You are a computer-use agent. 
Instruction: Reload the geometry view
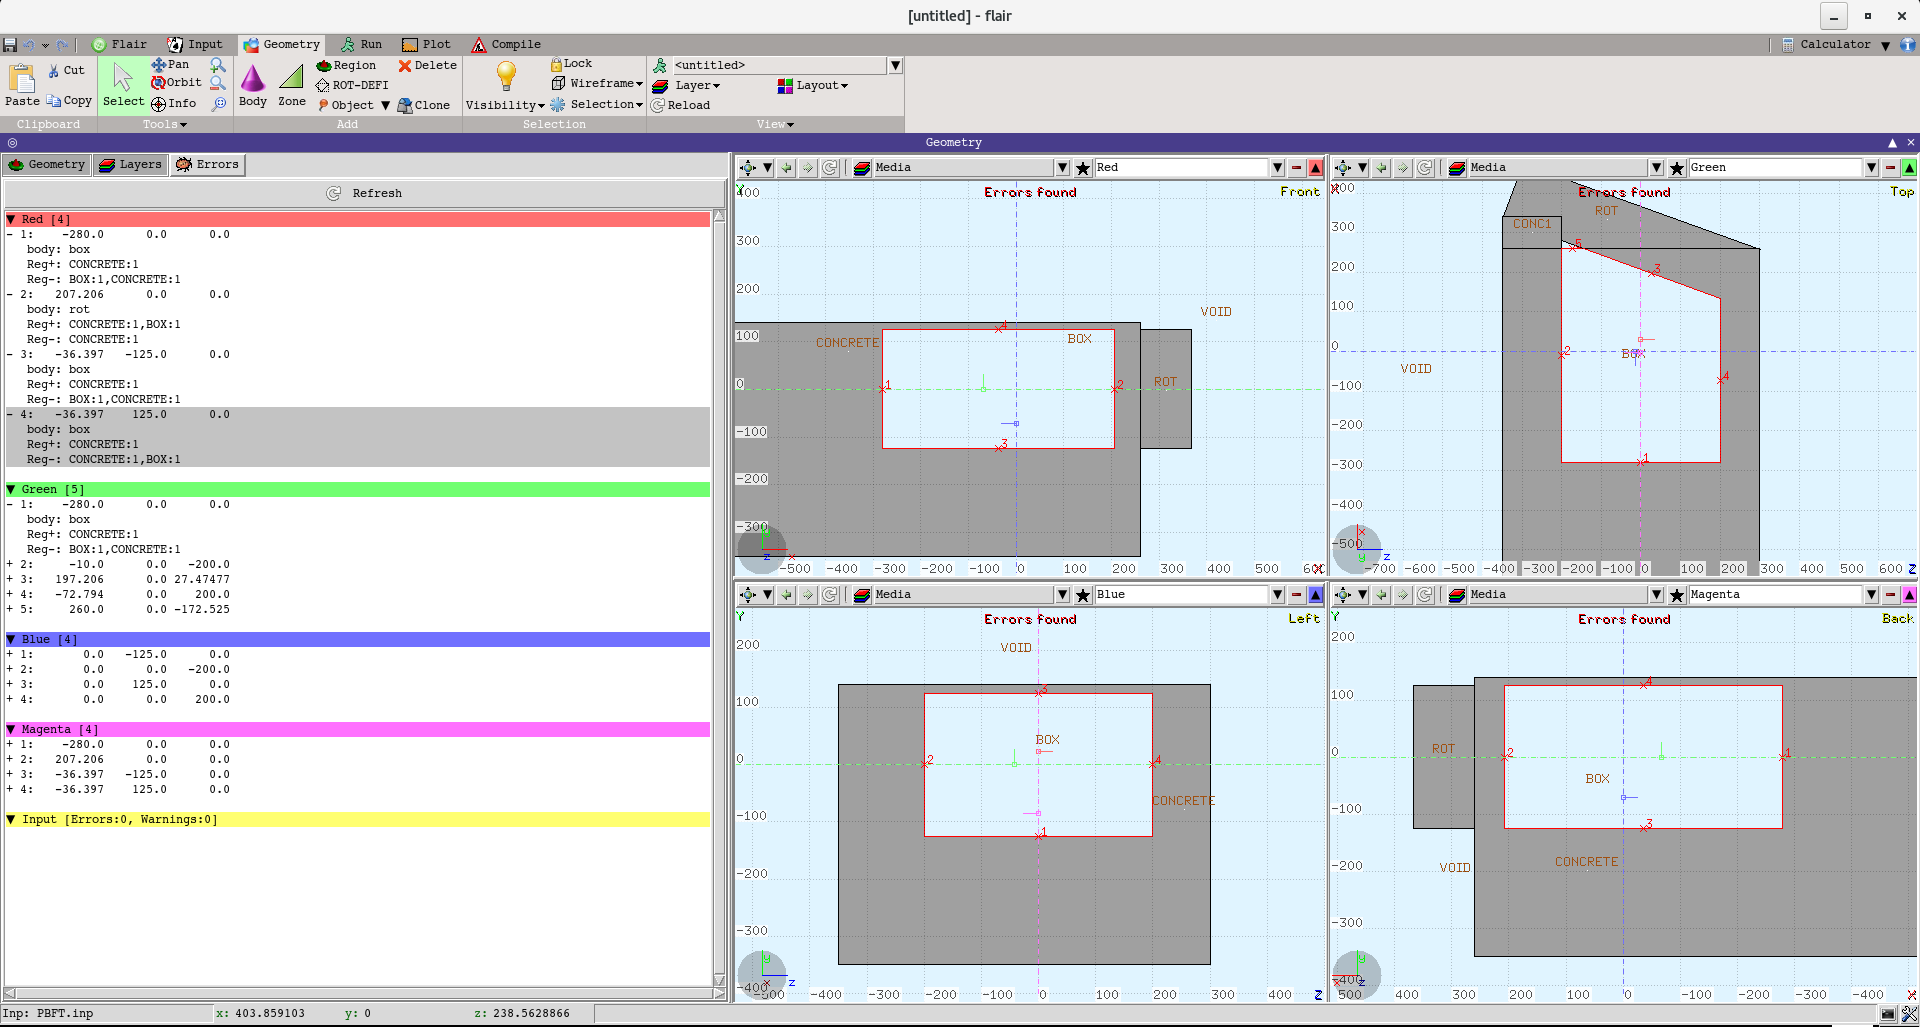pos(680,105)
